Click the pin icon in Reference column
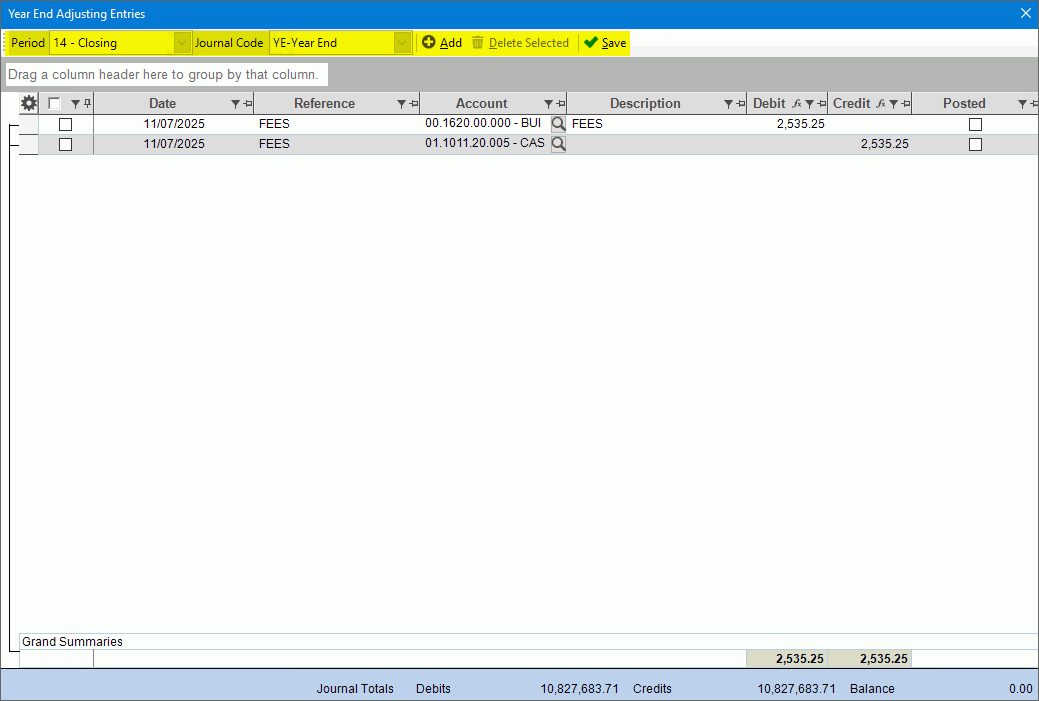The width and height of the screenshot is (1039, 701). (413, 104)
